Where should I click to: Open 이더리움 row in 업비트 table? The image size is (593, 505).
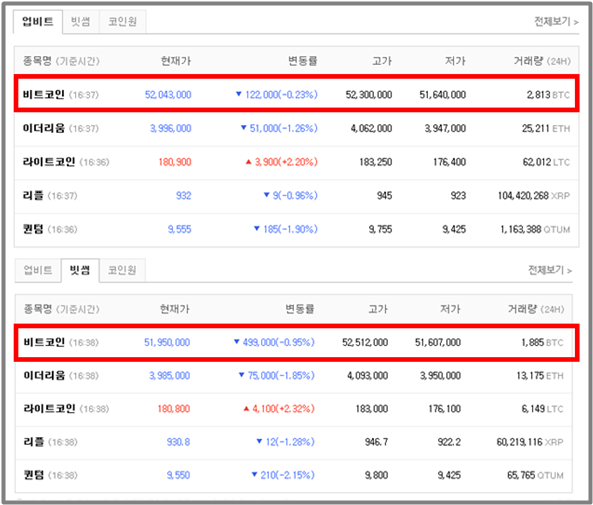296,129
